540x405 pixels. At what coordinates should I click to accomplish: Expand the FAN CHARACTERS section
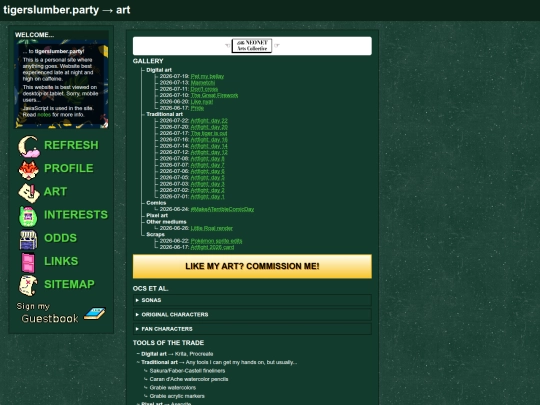(252, 329)
